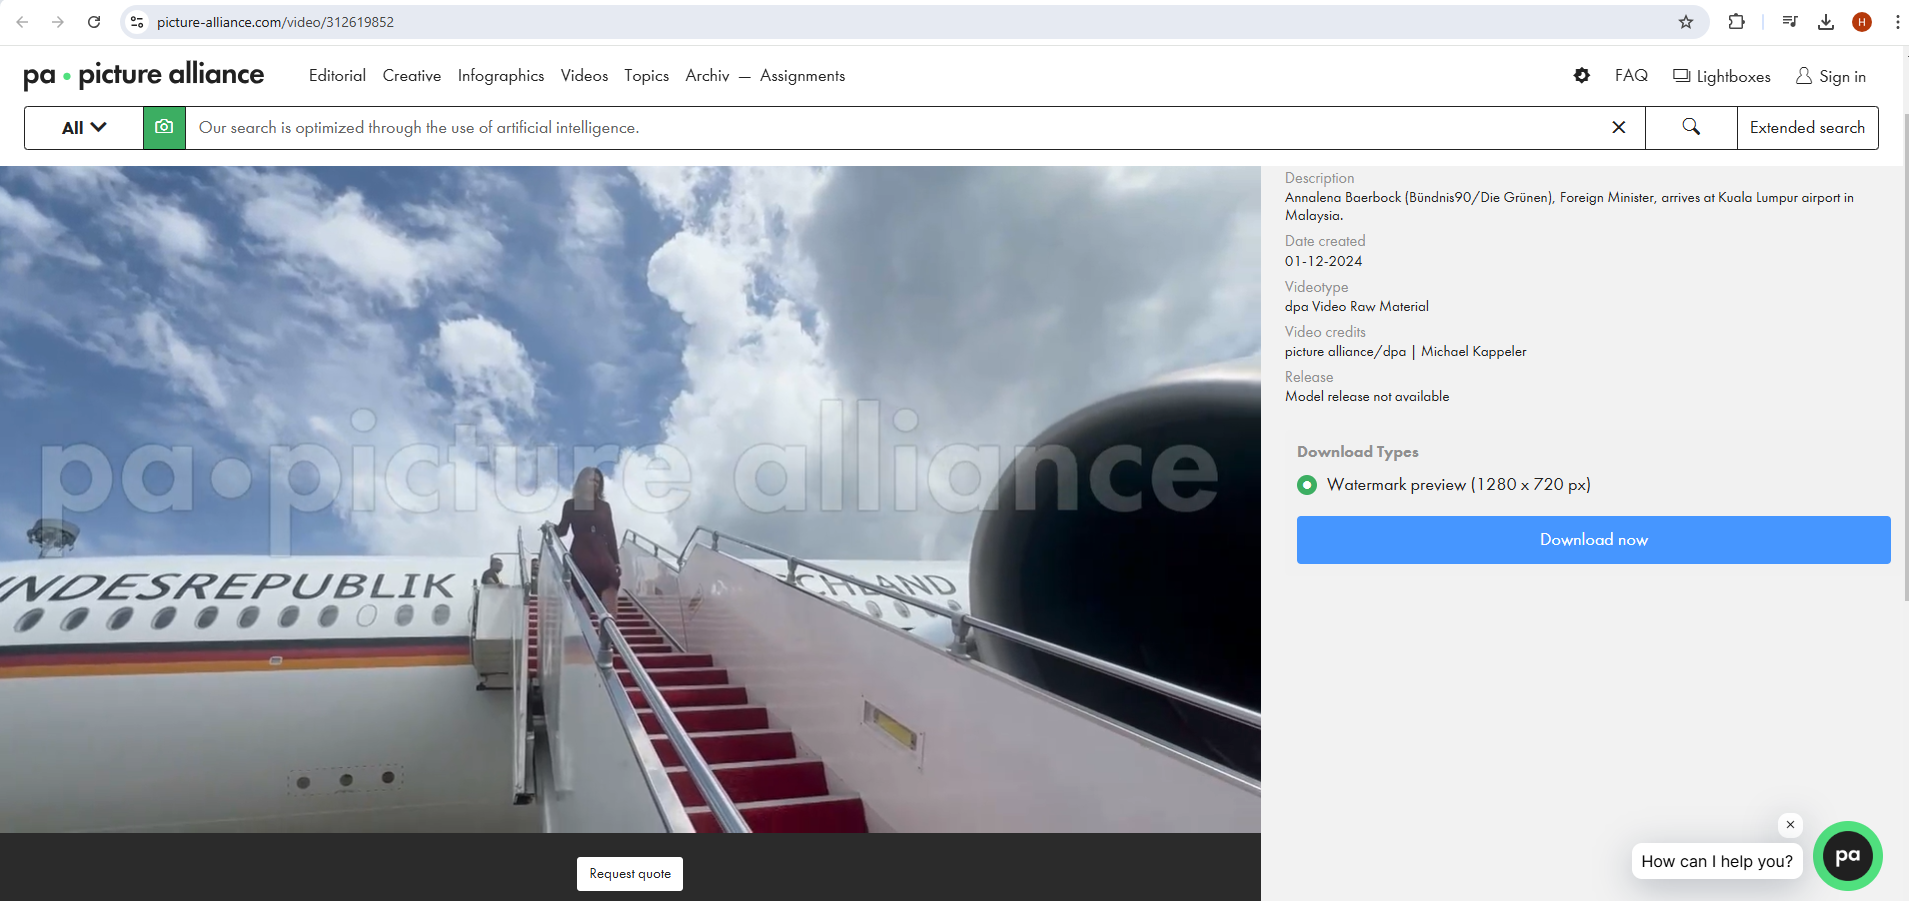Open Chrome three-dot menu
The image size is (1909, 901).
(1897, 22)
